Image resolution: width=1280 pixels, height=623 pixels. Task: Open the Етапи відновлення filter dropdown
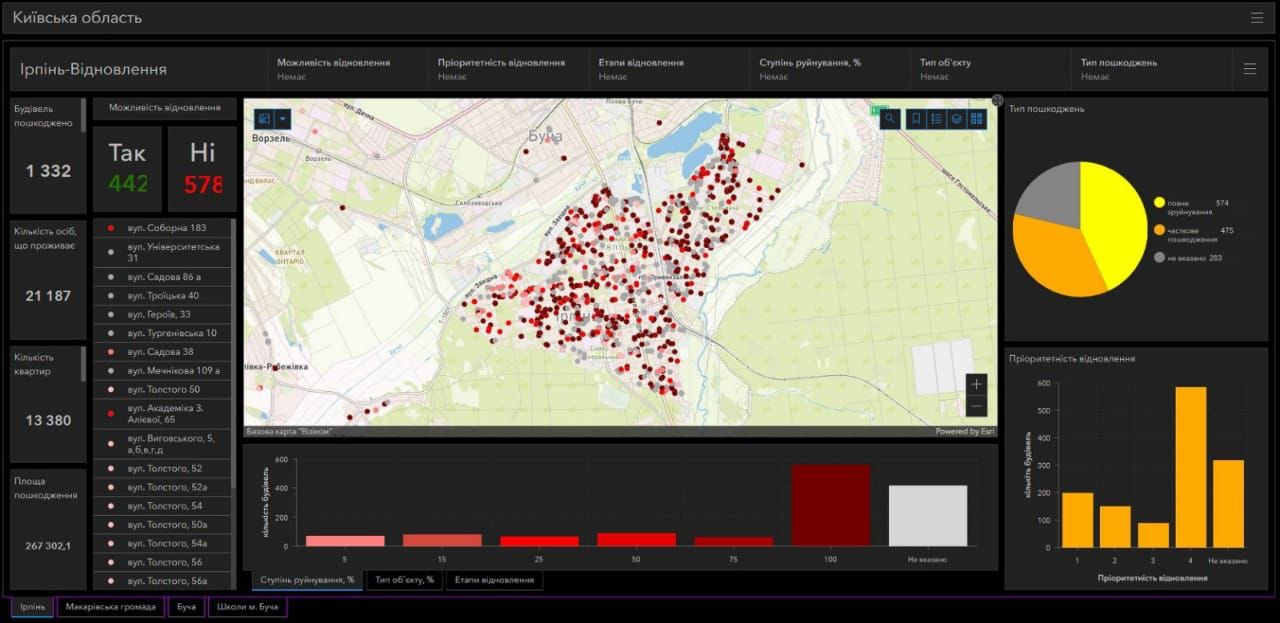(669, 69)
